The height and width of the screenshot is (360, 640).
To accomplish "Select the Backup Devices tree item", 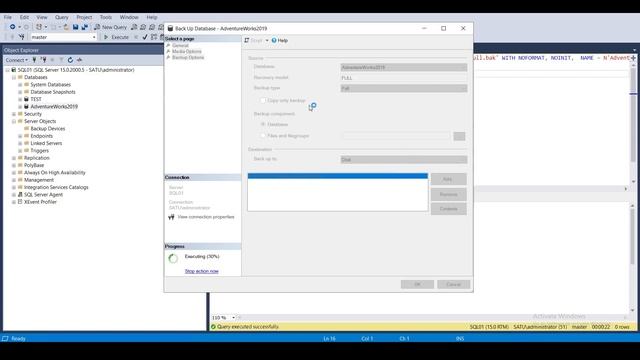I will pos(48,129).
